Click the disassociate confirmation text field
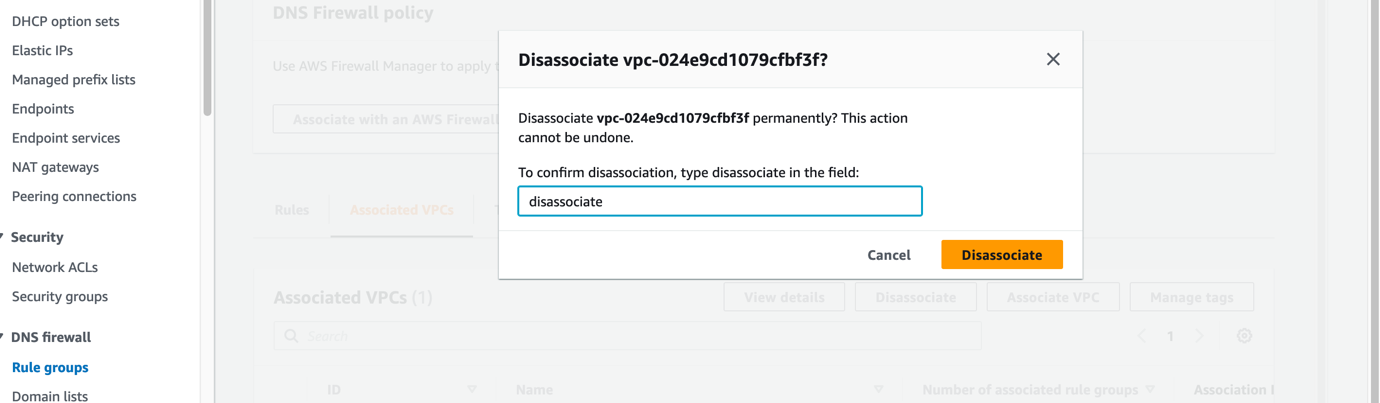This screenshot has width=1380, height=403. 720,201
